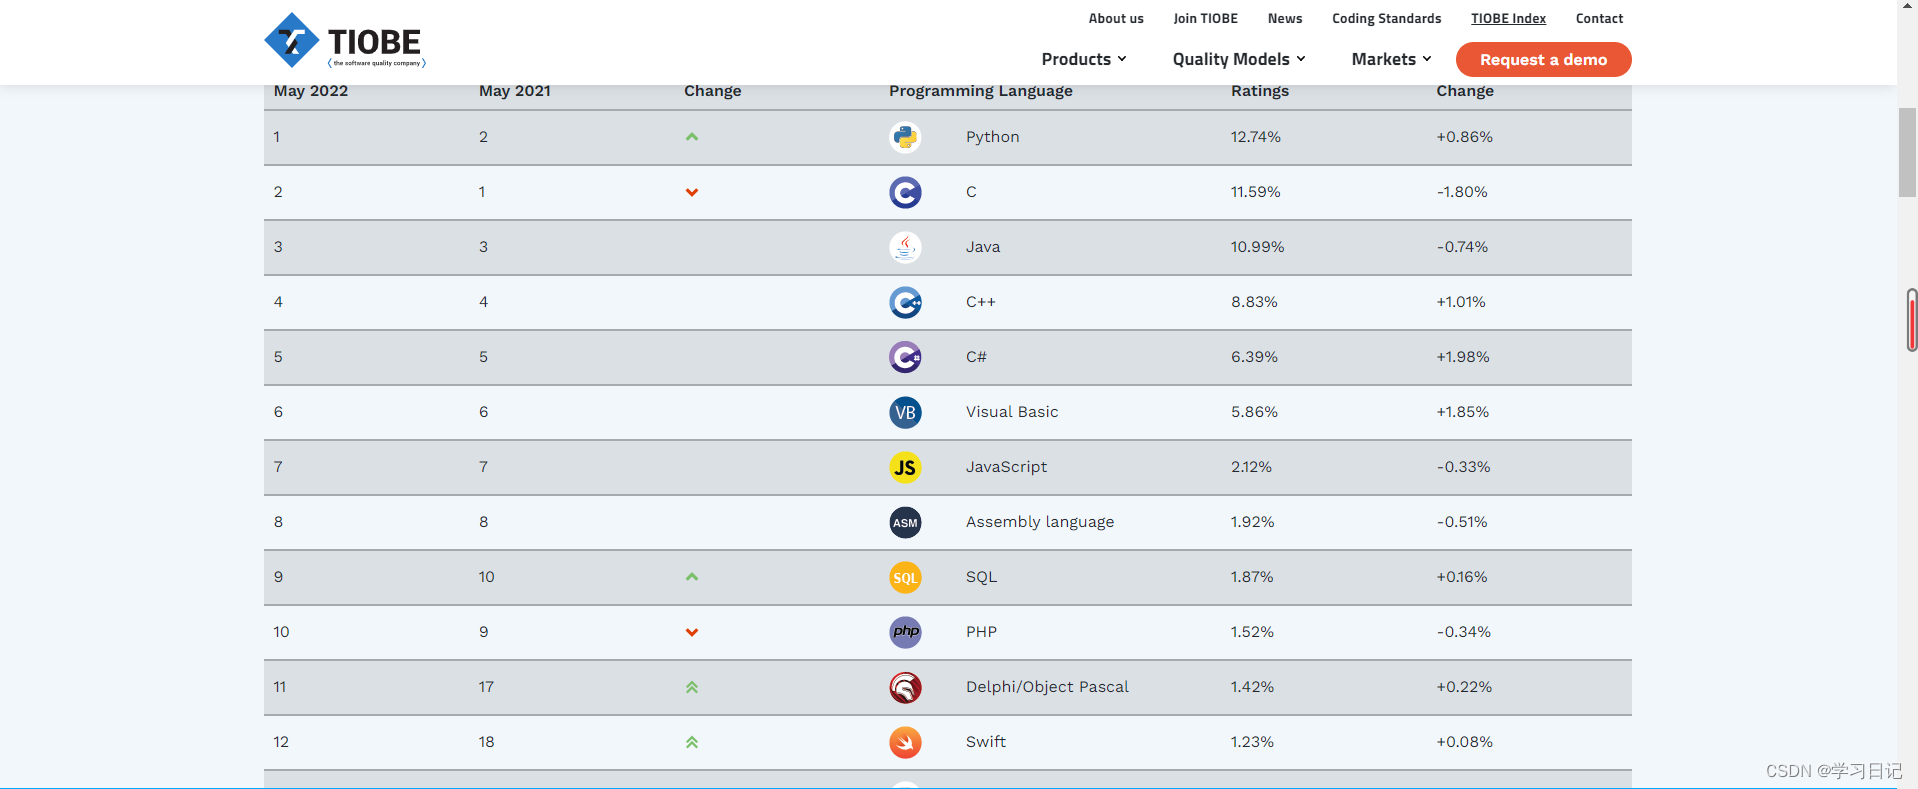Click the Visual Basic VB icon
1918x789 pixels.
point(905,412)
